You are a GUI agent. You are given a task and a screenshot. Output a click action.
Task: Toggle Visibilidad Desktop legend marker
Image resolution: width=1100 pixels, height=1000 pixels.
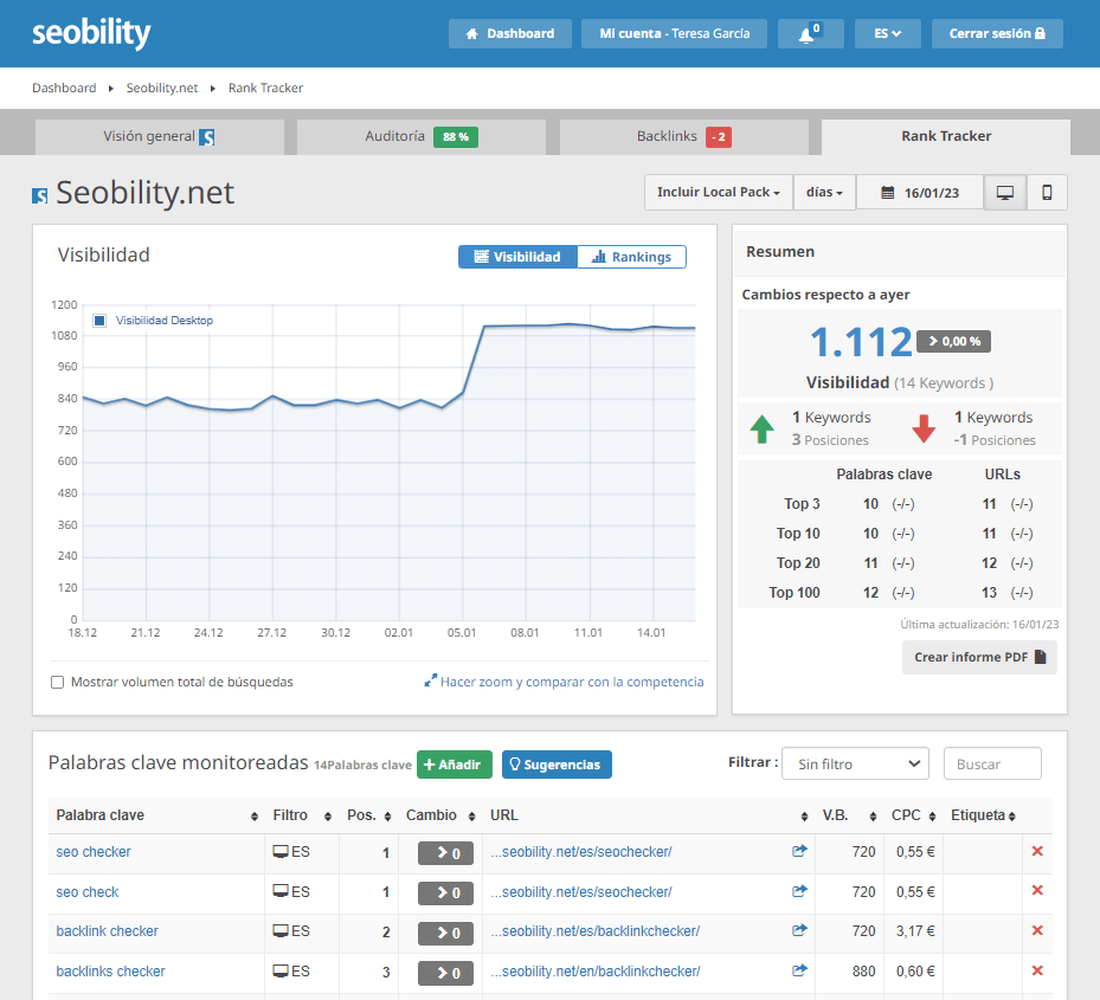[100, 321]
